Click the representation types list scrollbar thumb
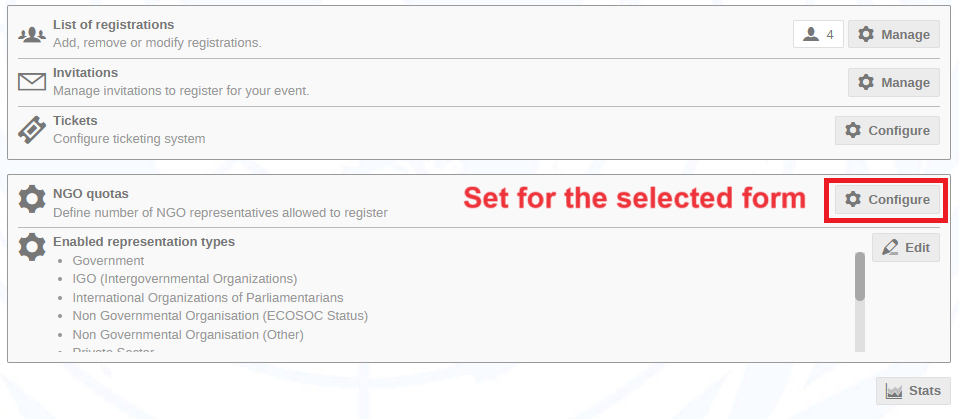The image size is (959, 419). tap(860, 276)
